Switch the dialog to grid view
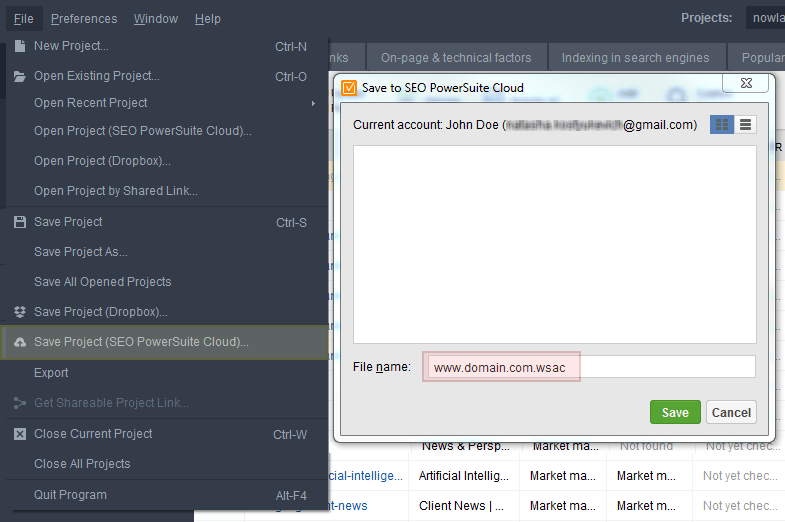 pyautogui.click(x=722, y=125)
